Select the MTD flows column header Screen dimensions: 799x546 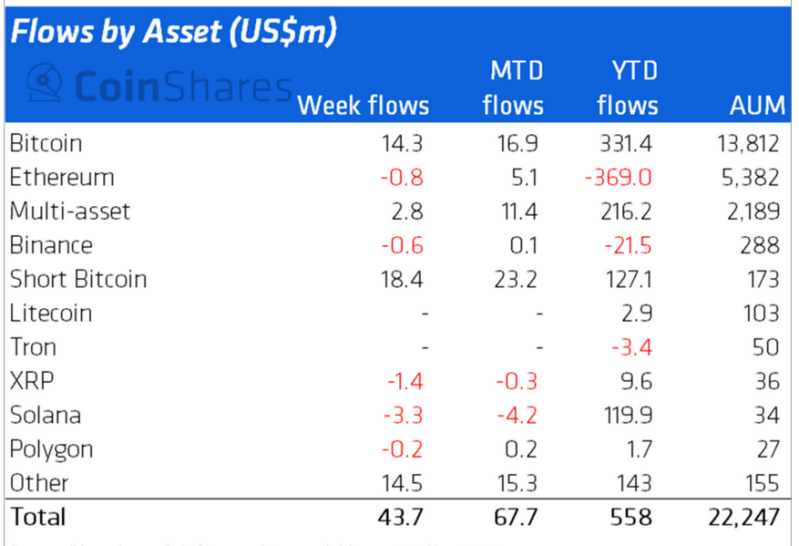(x=513, y=88)
